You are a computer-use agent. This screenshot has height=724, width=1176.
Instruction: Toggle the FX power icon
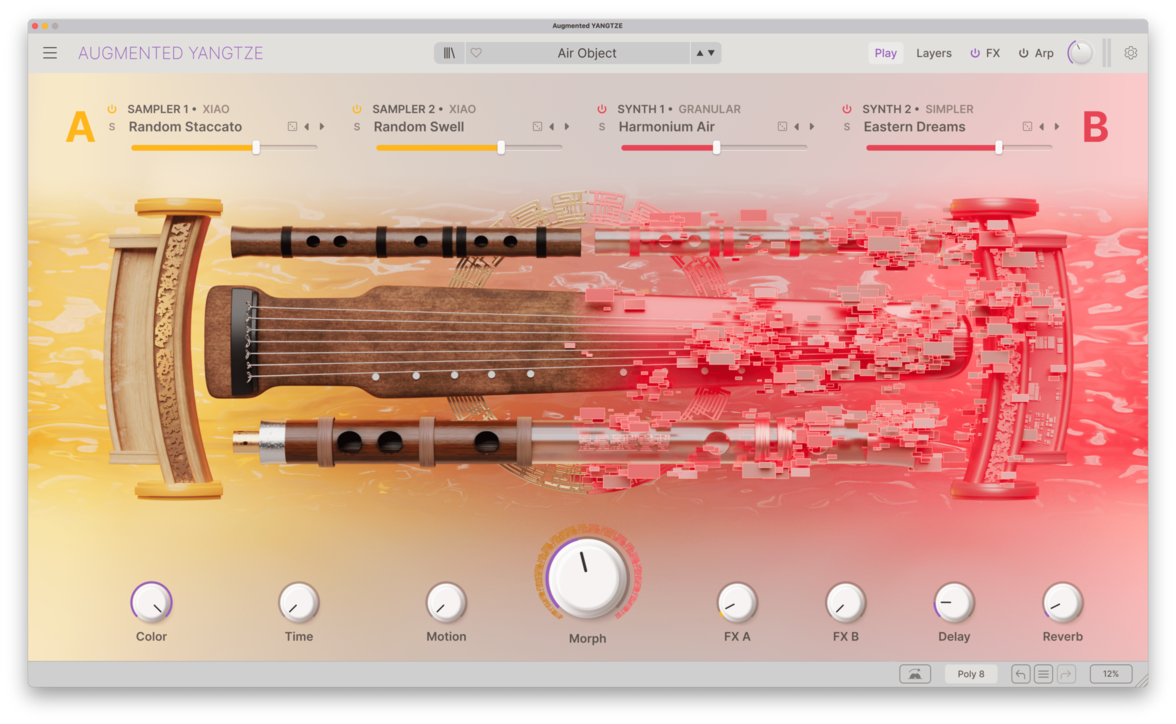(975, 53)
